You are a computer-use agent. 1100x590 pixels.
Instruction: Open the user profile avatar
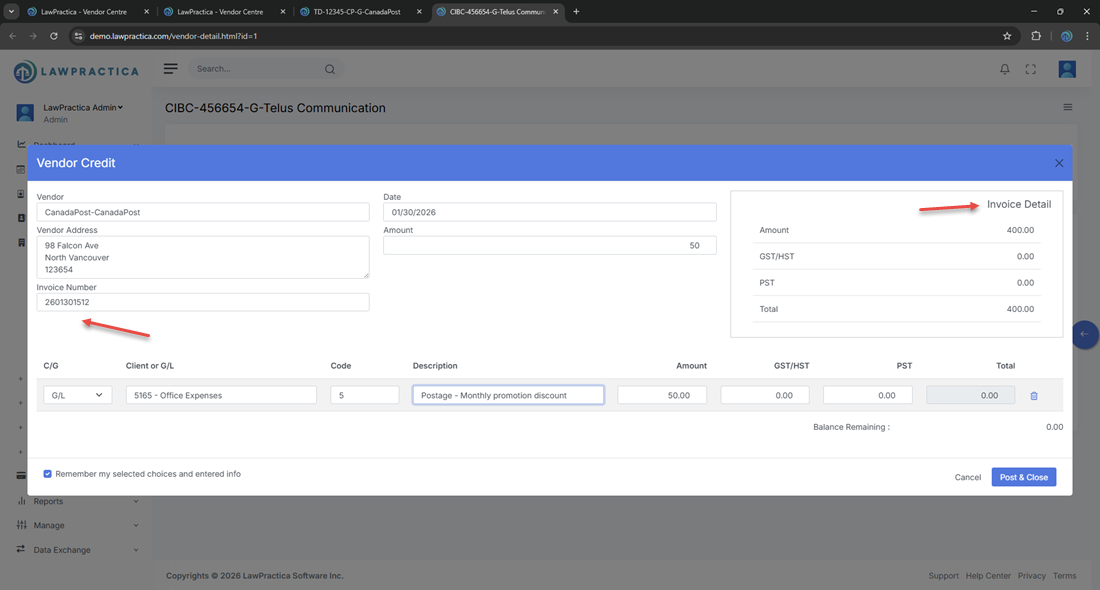(1067, 69)
